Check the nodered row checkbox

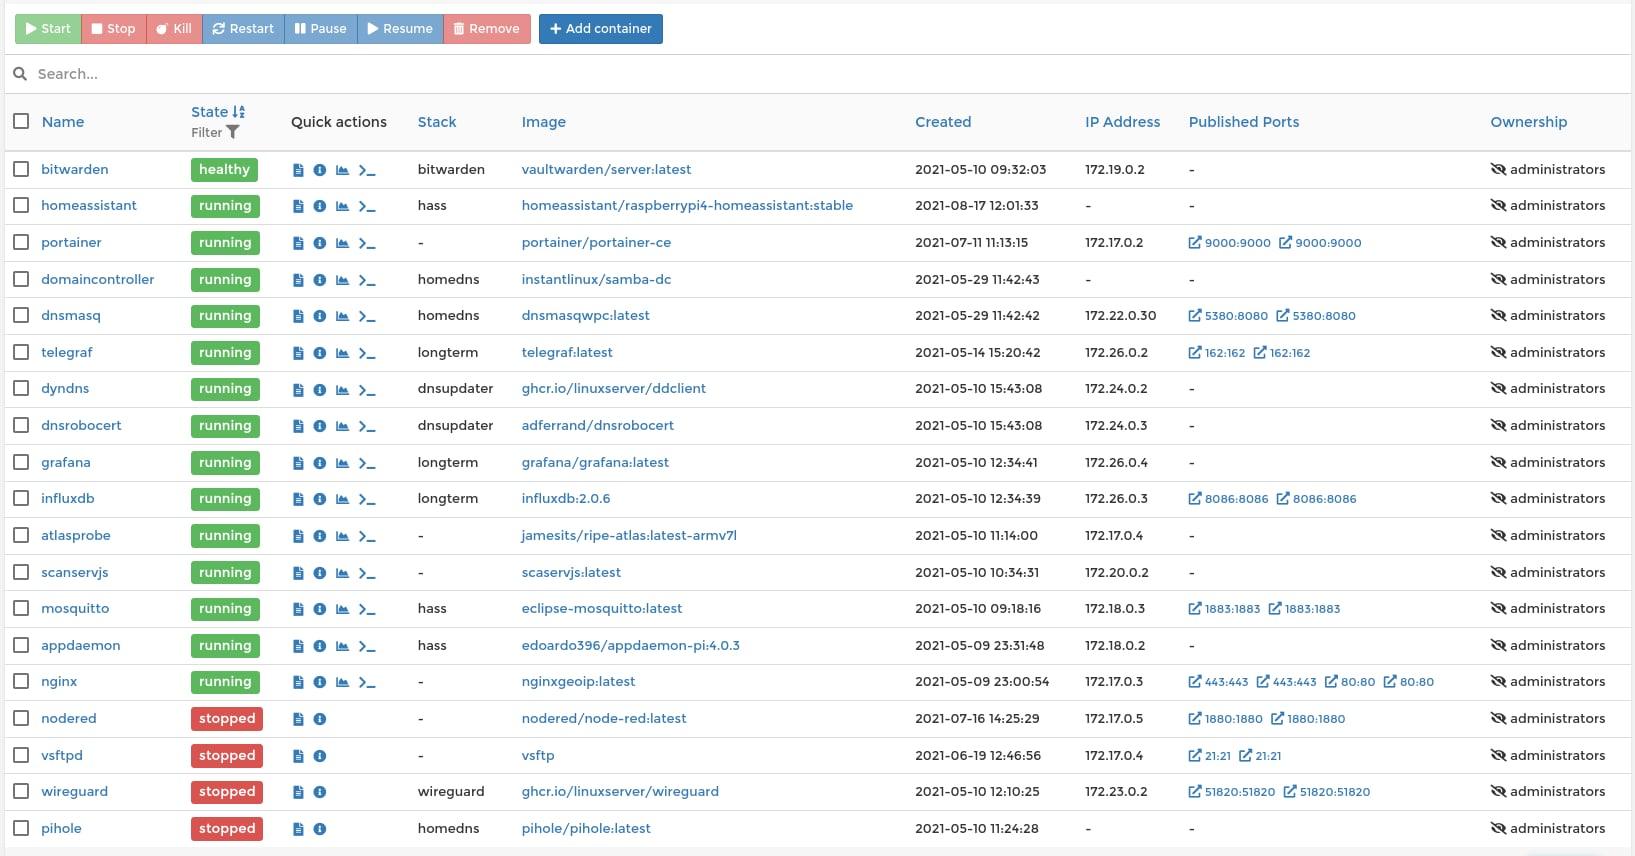pyautogui.click(x=21, y=718)
